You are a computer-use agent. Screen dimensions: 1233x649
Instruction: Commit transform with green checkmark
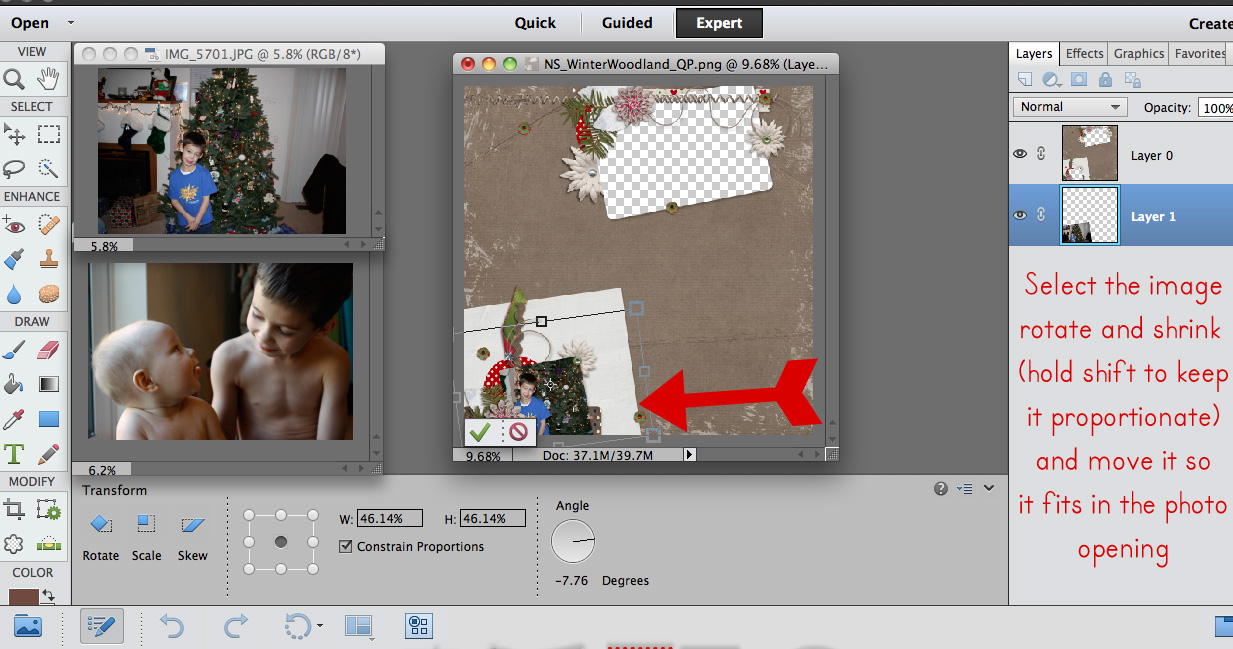[480, 432]
